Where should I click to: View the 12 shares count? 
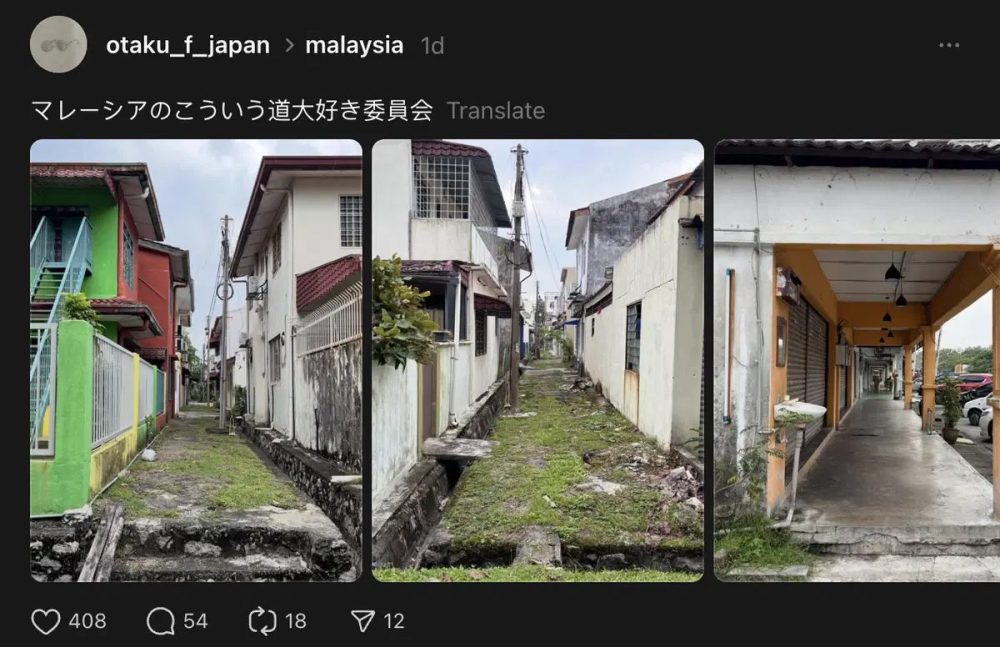[x=394, y=621]
